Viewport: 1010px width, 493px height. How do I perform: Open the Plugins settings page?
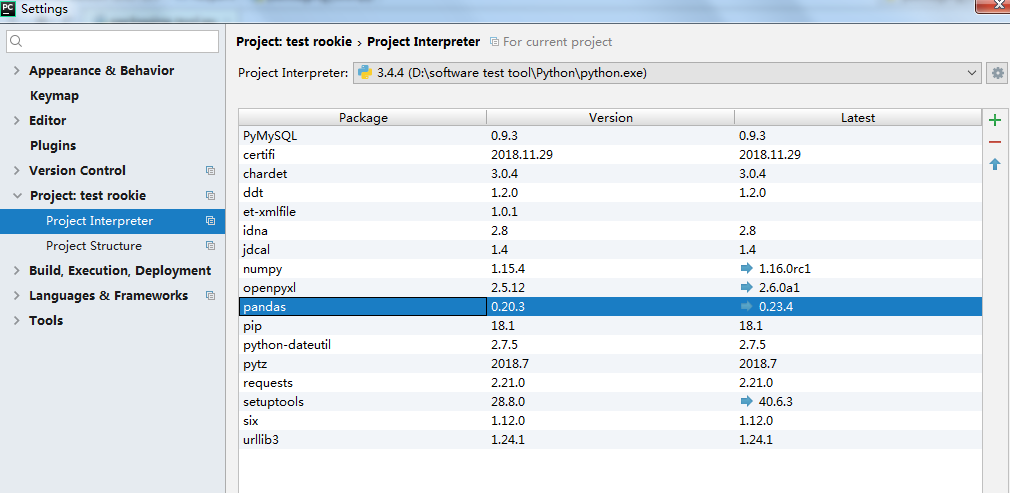[53, 146]
